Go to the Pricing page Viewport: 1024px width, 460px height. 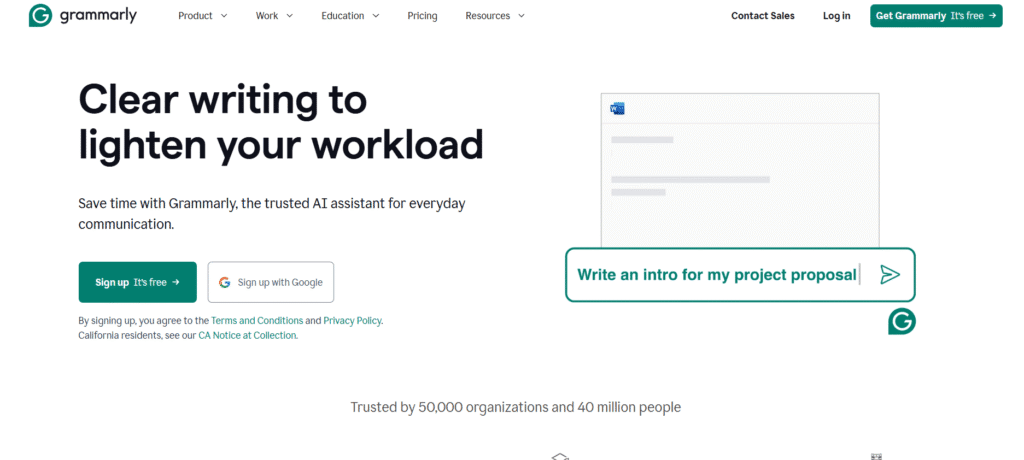coord(423,16)
